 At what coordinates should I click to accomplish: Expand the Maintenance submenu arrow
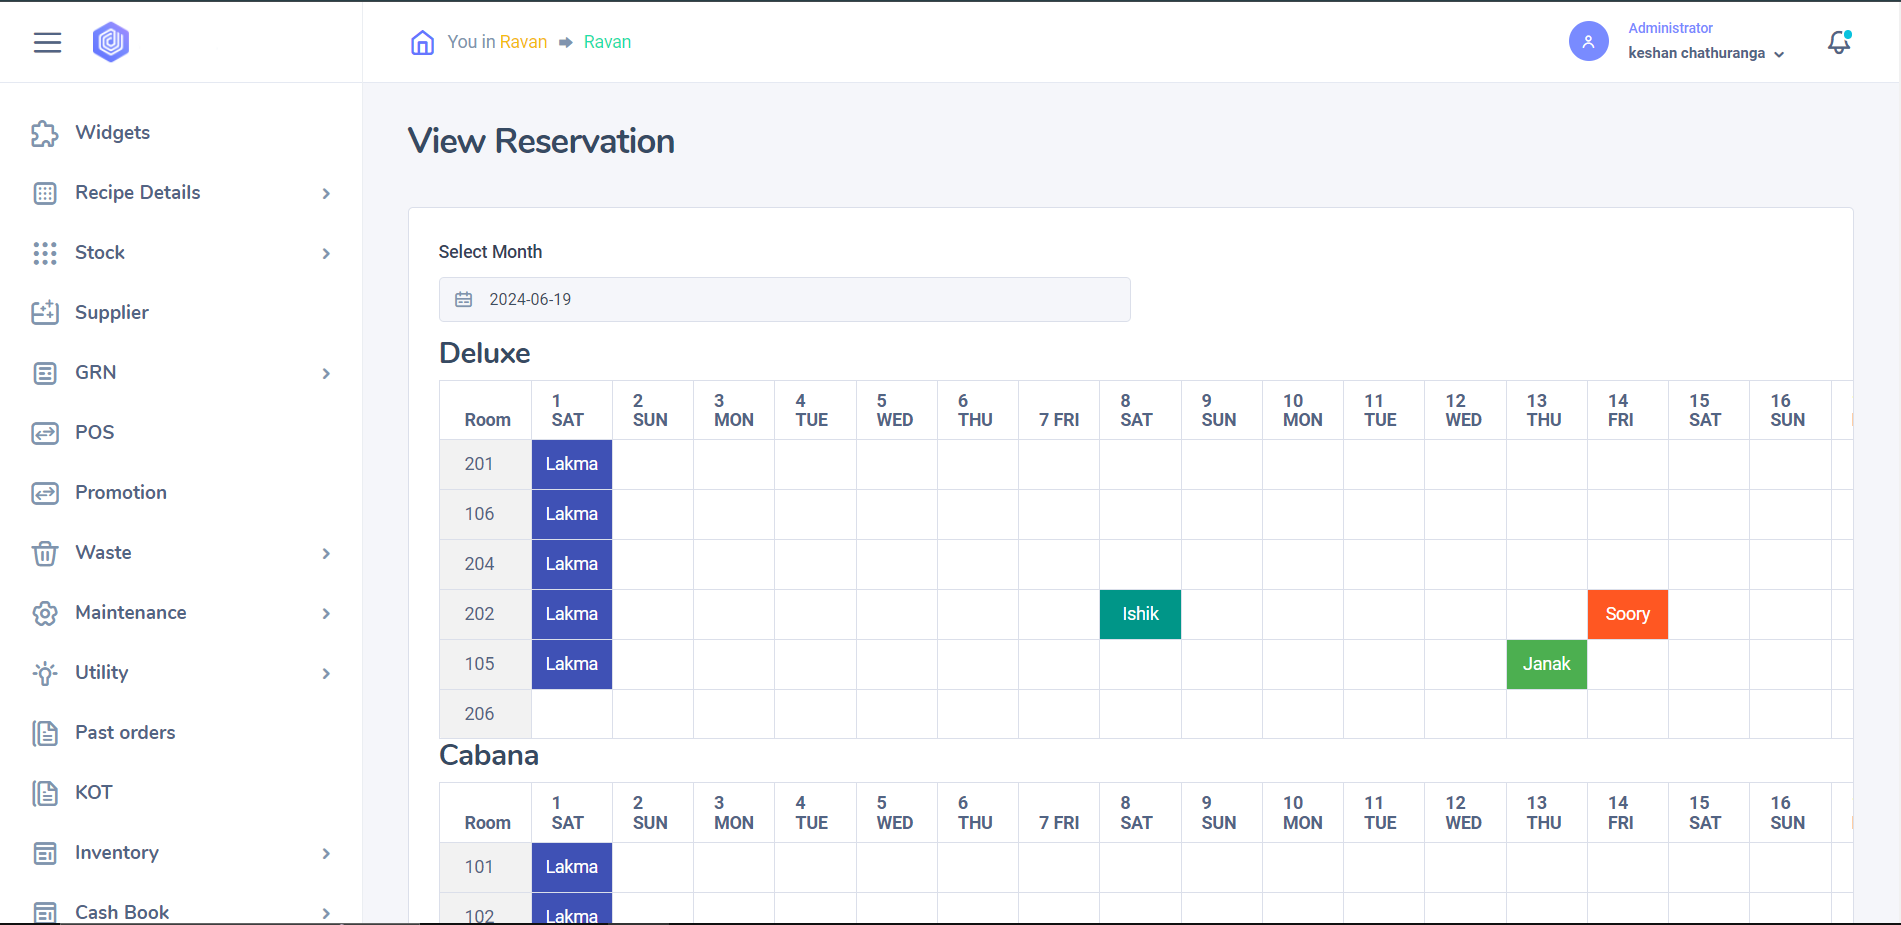(326, 613)
